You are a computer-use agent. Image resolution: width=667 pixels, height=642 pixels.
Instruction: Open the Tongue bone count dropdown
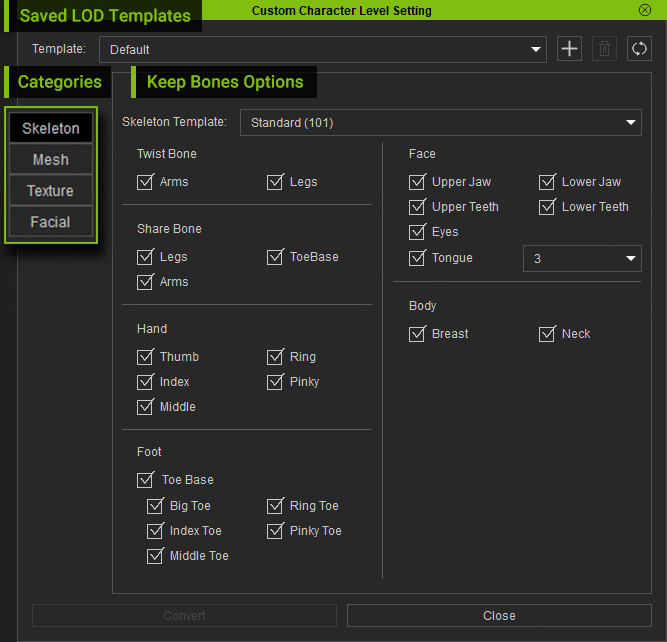pos(582,259)
